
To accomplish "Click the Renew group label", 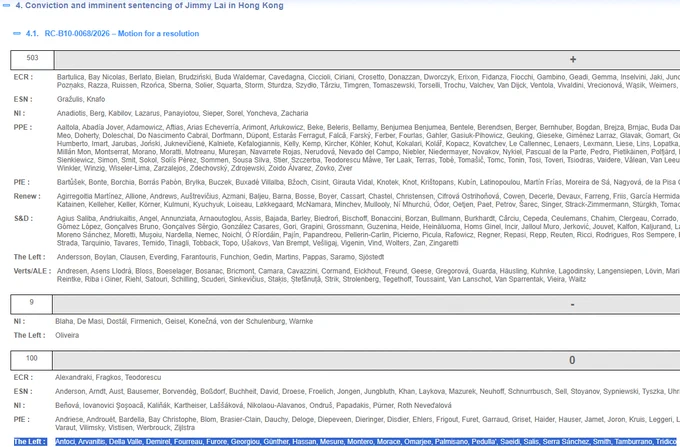I will [x=27, y=196].
